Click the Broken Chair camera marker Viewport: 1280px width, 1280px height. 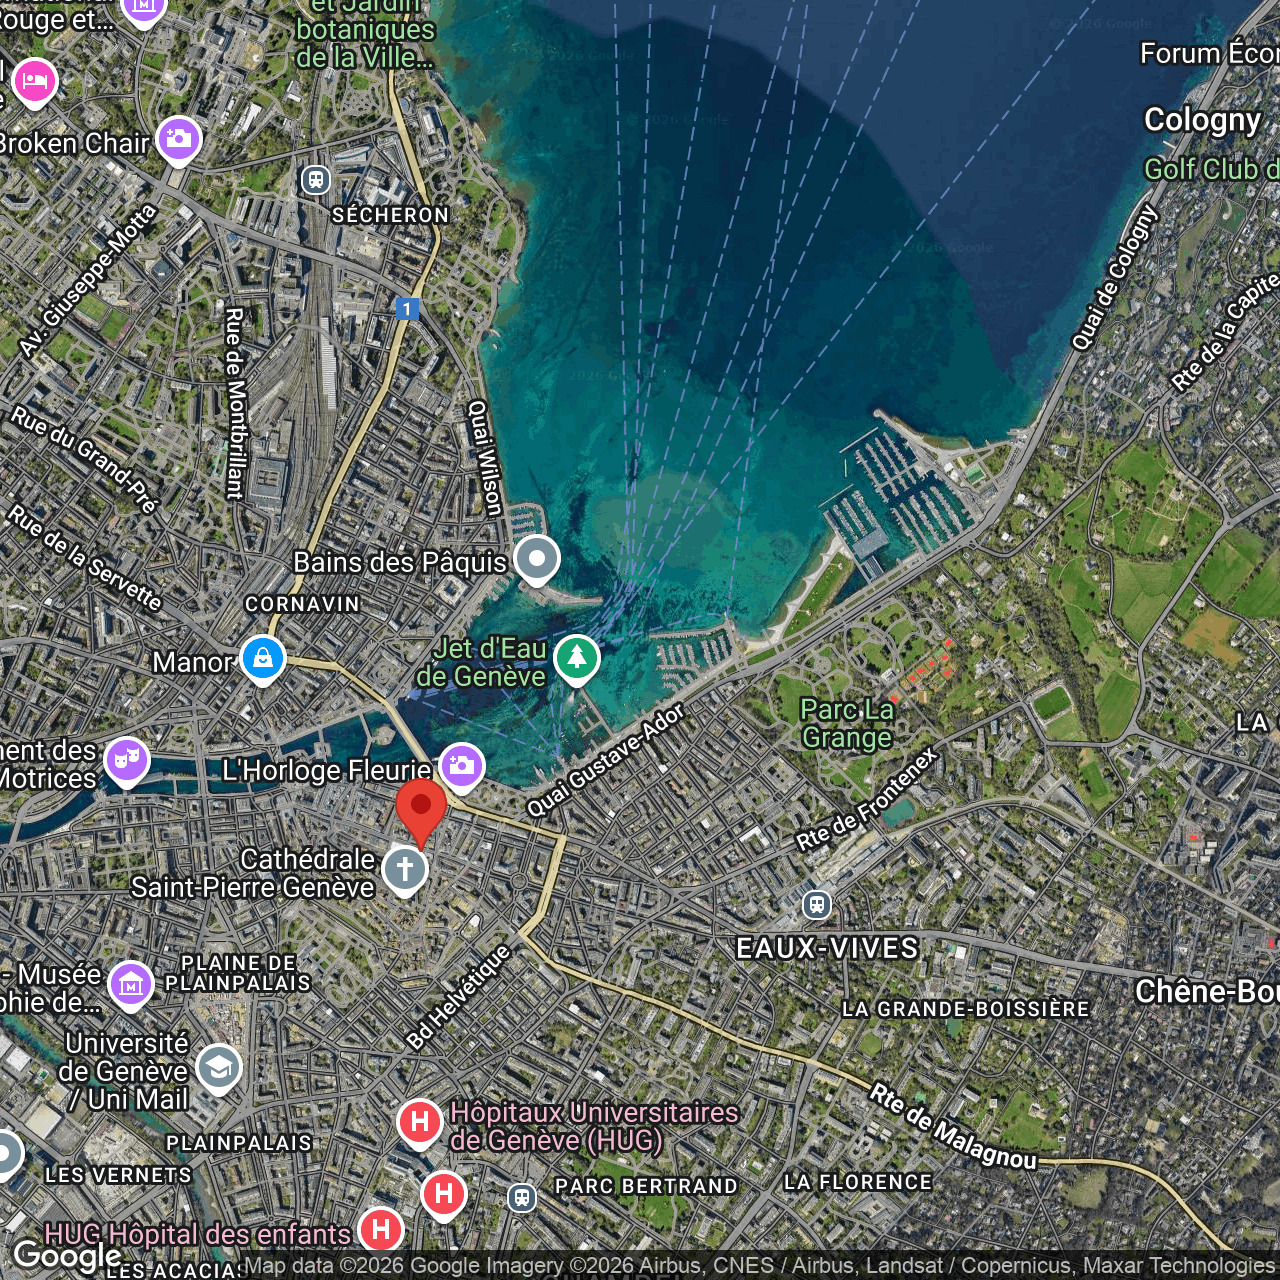tap(178, 139)
